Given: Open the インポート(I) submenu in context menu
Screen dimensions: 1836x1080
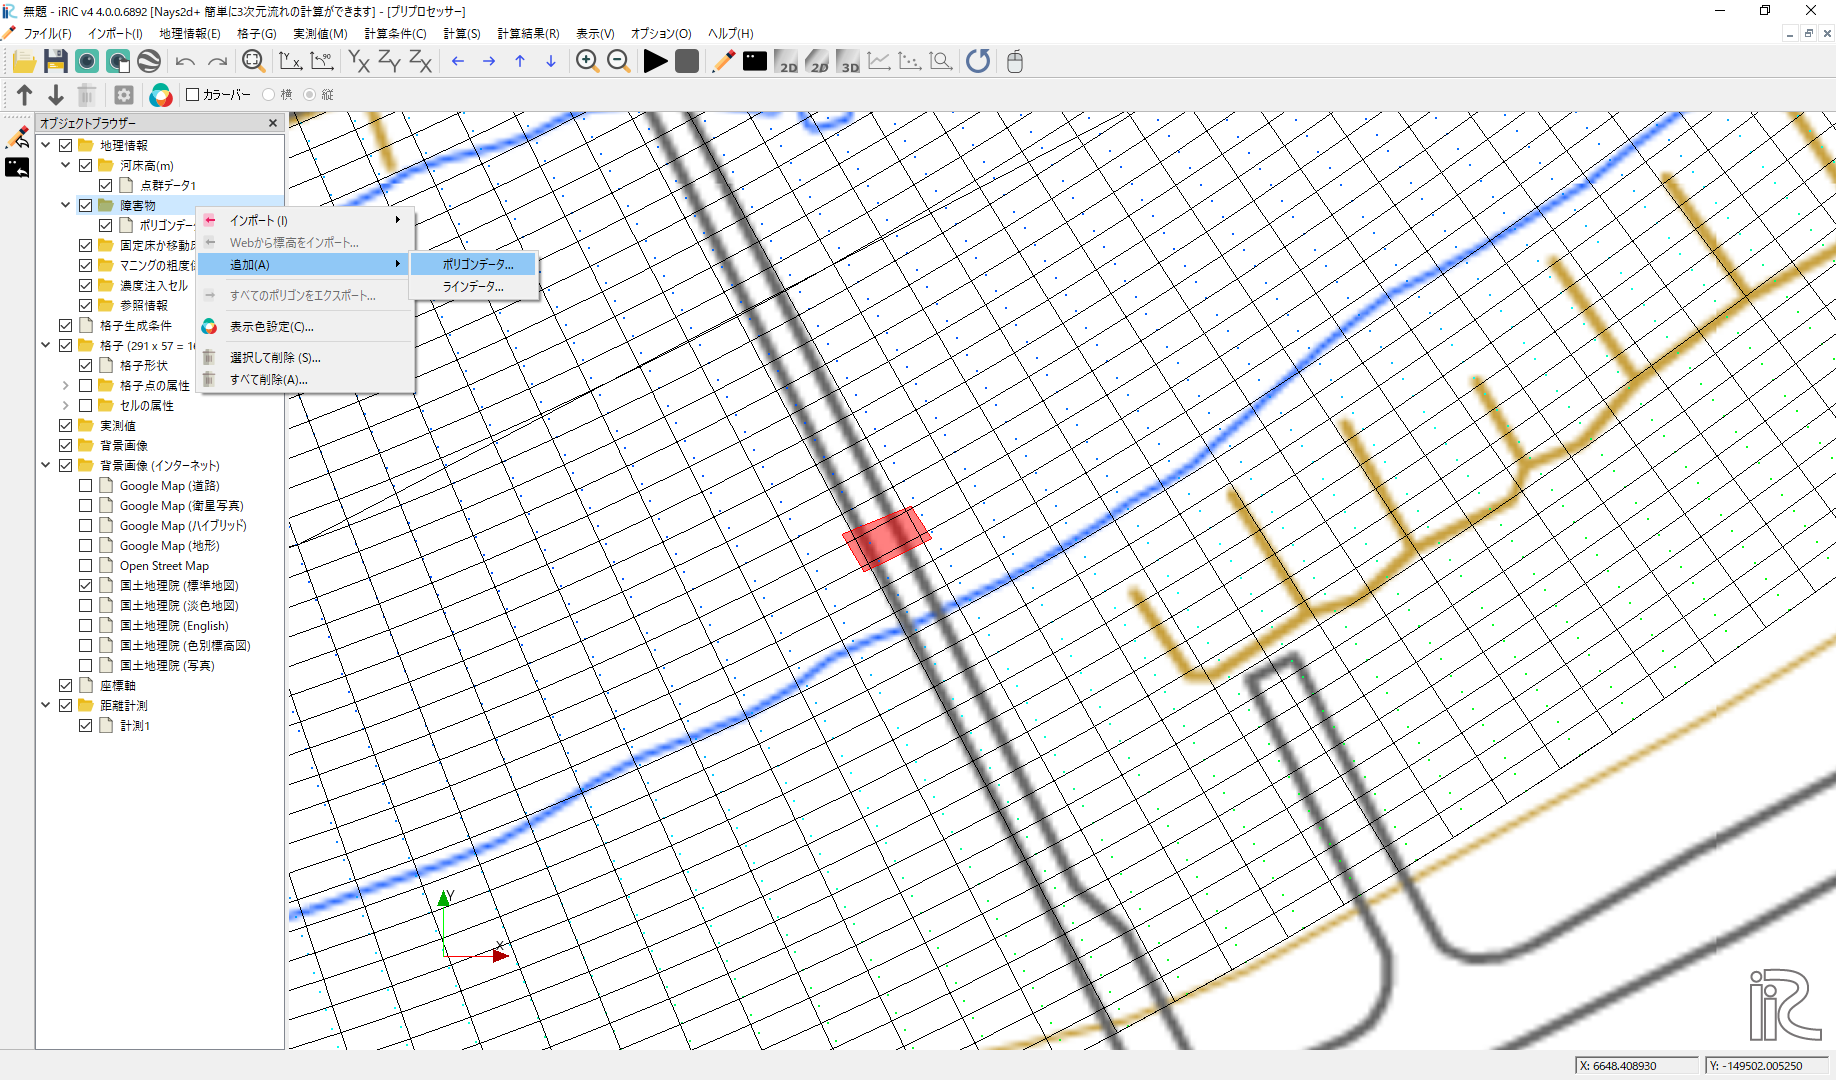Looking at the screenshot, I should pos(305,220).
